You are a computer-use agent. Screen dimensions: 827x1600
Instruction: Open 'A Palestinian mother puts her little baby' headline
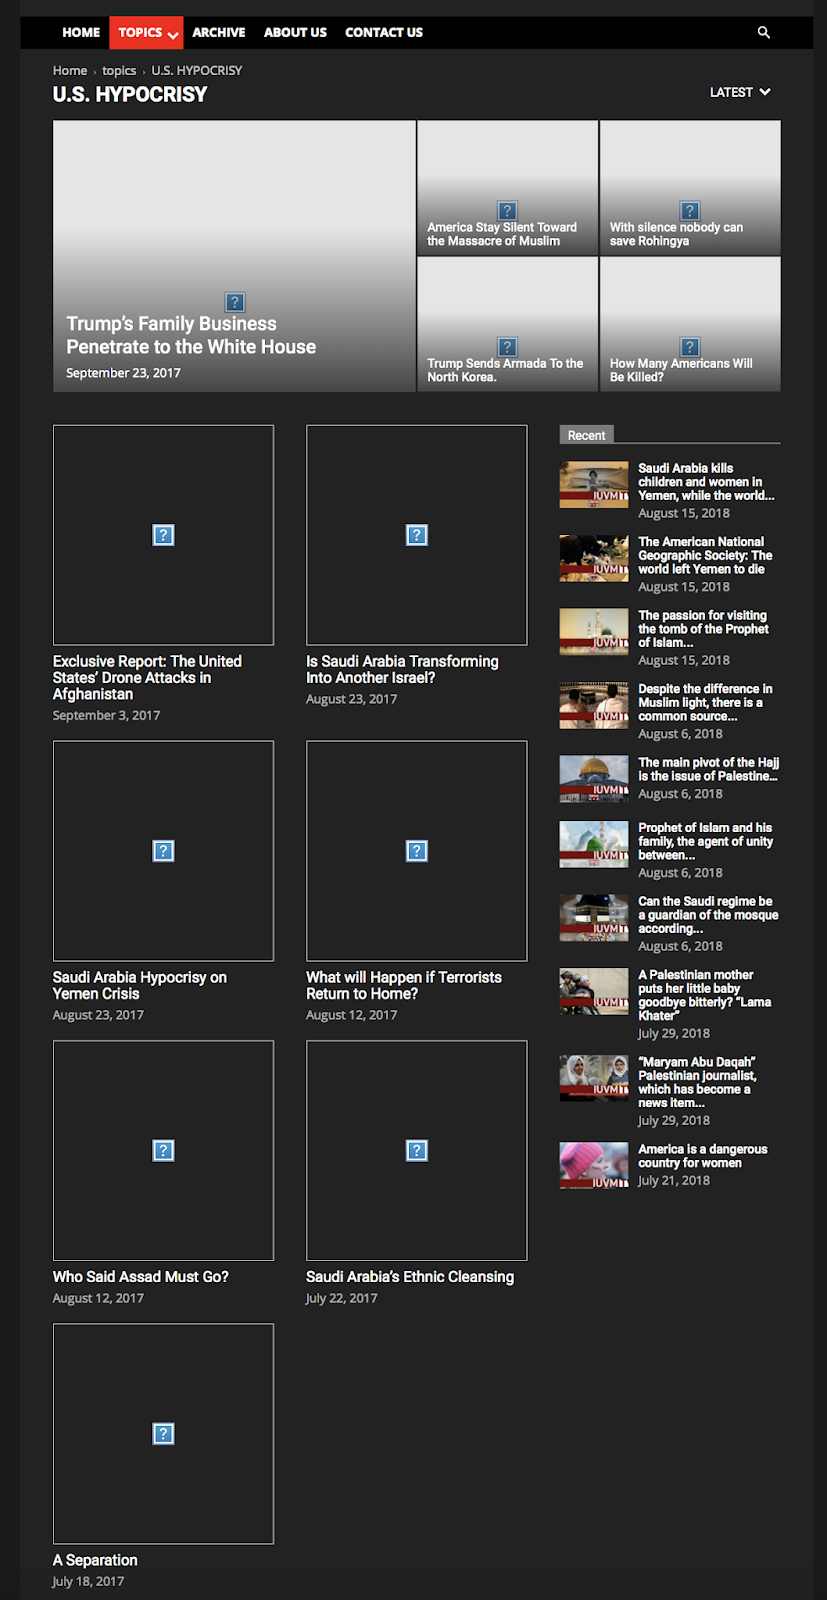[704, 995]
